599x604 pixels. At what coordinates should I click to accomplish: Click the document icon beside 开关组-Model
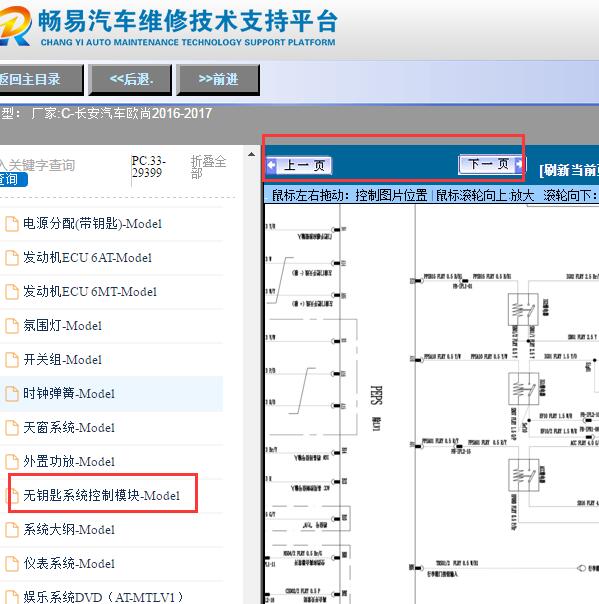click(12, 359)
